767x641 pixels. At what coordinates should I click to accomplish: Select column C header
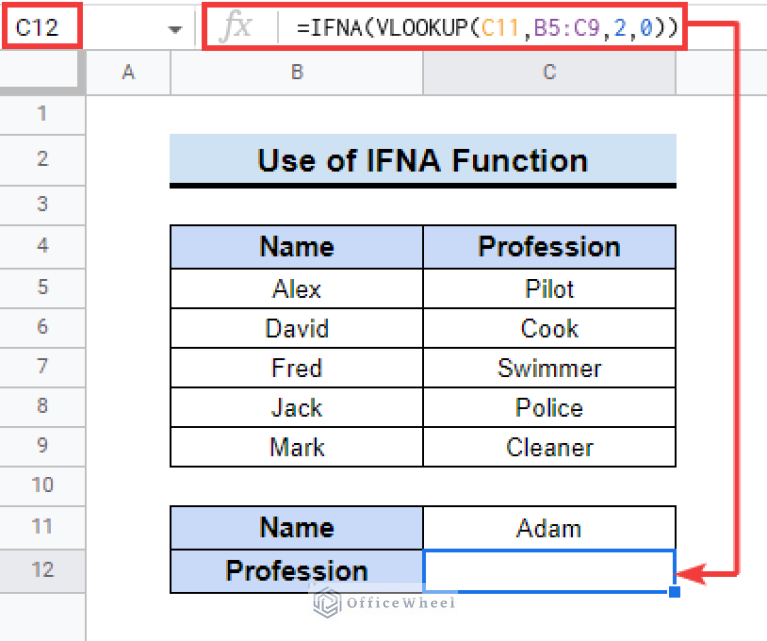click(x=549, y=72)
